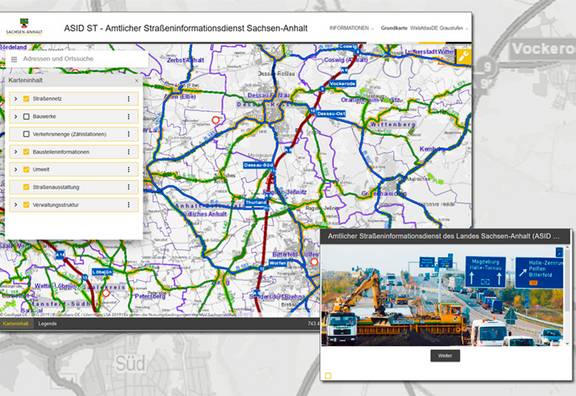This screenshot has height=396, width=576.
Task: Click the Weiter button in dialog
Action: [x=445, y=356]
